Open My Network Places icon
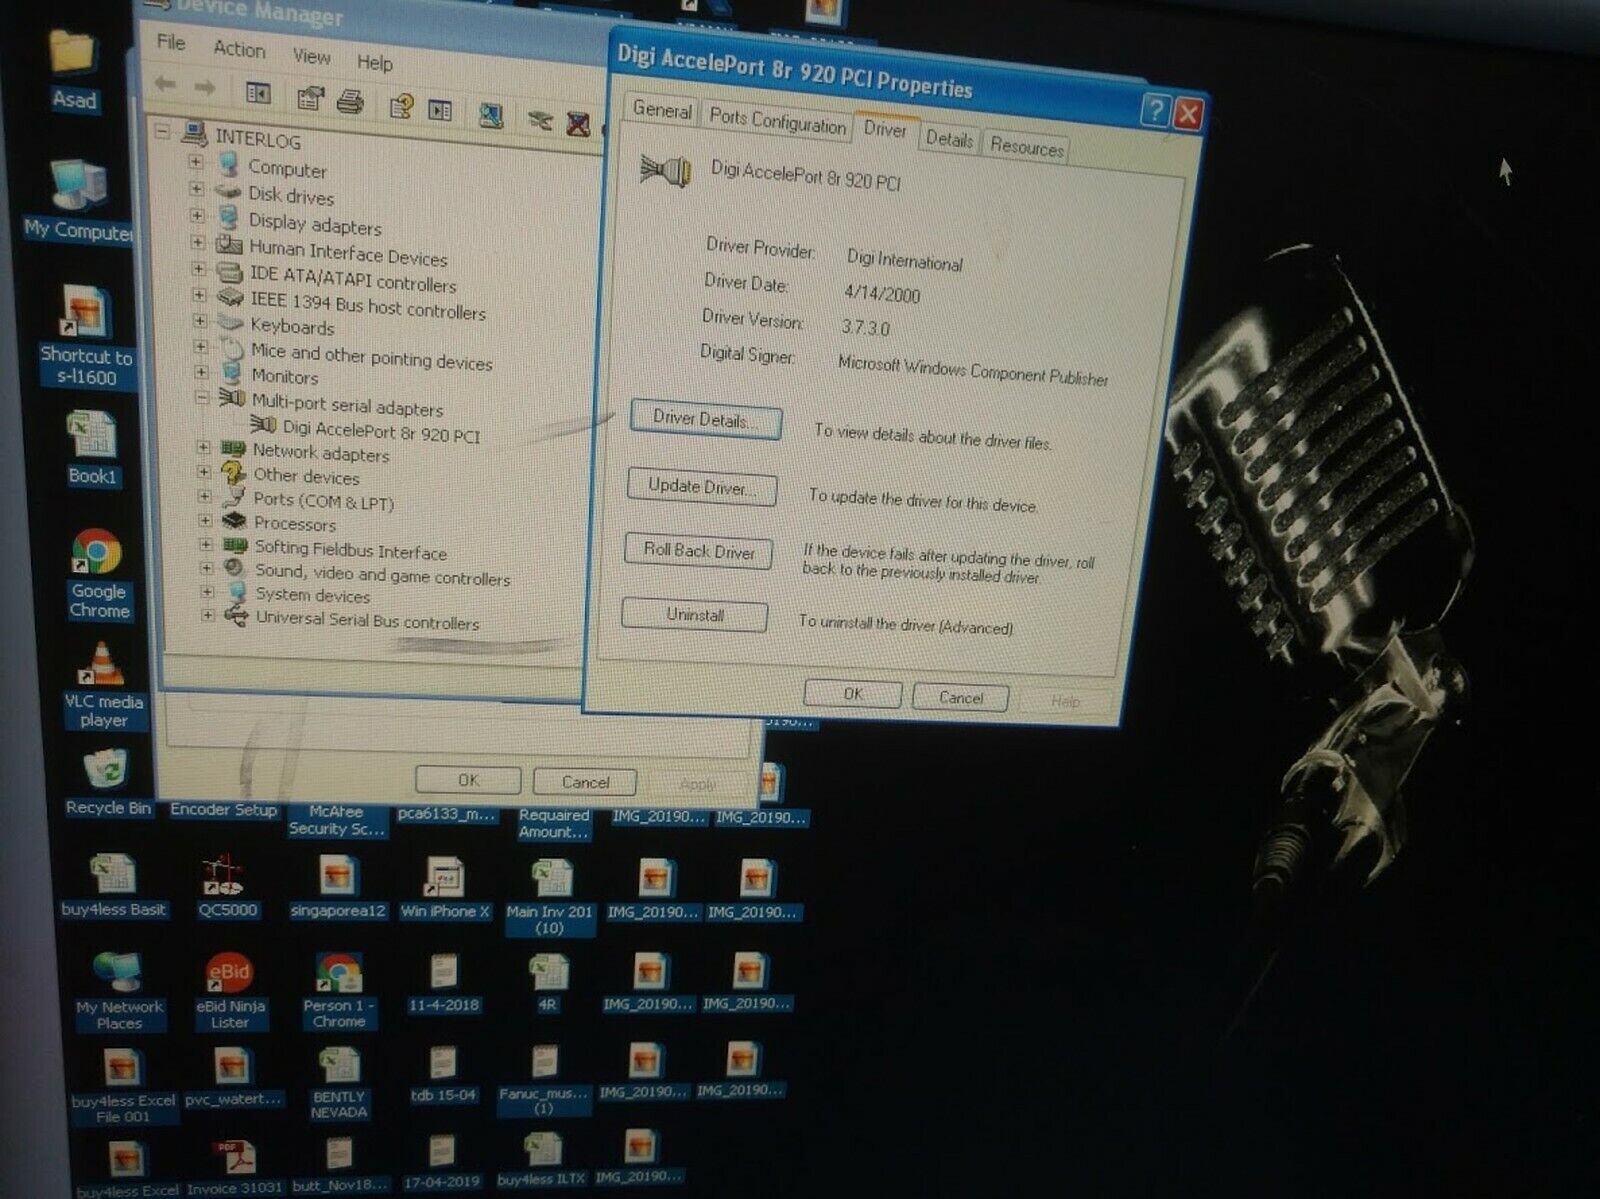 [x=120, y=990]
